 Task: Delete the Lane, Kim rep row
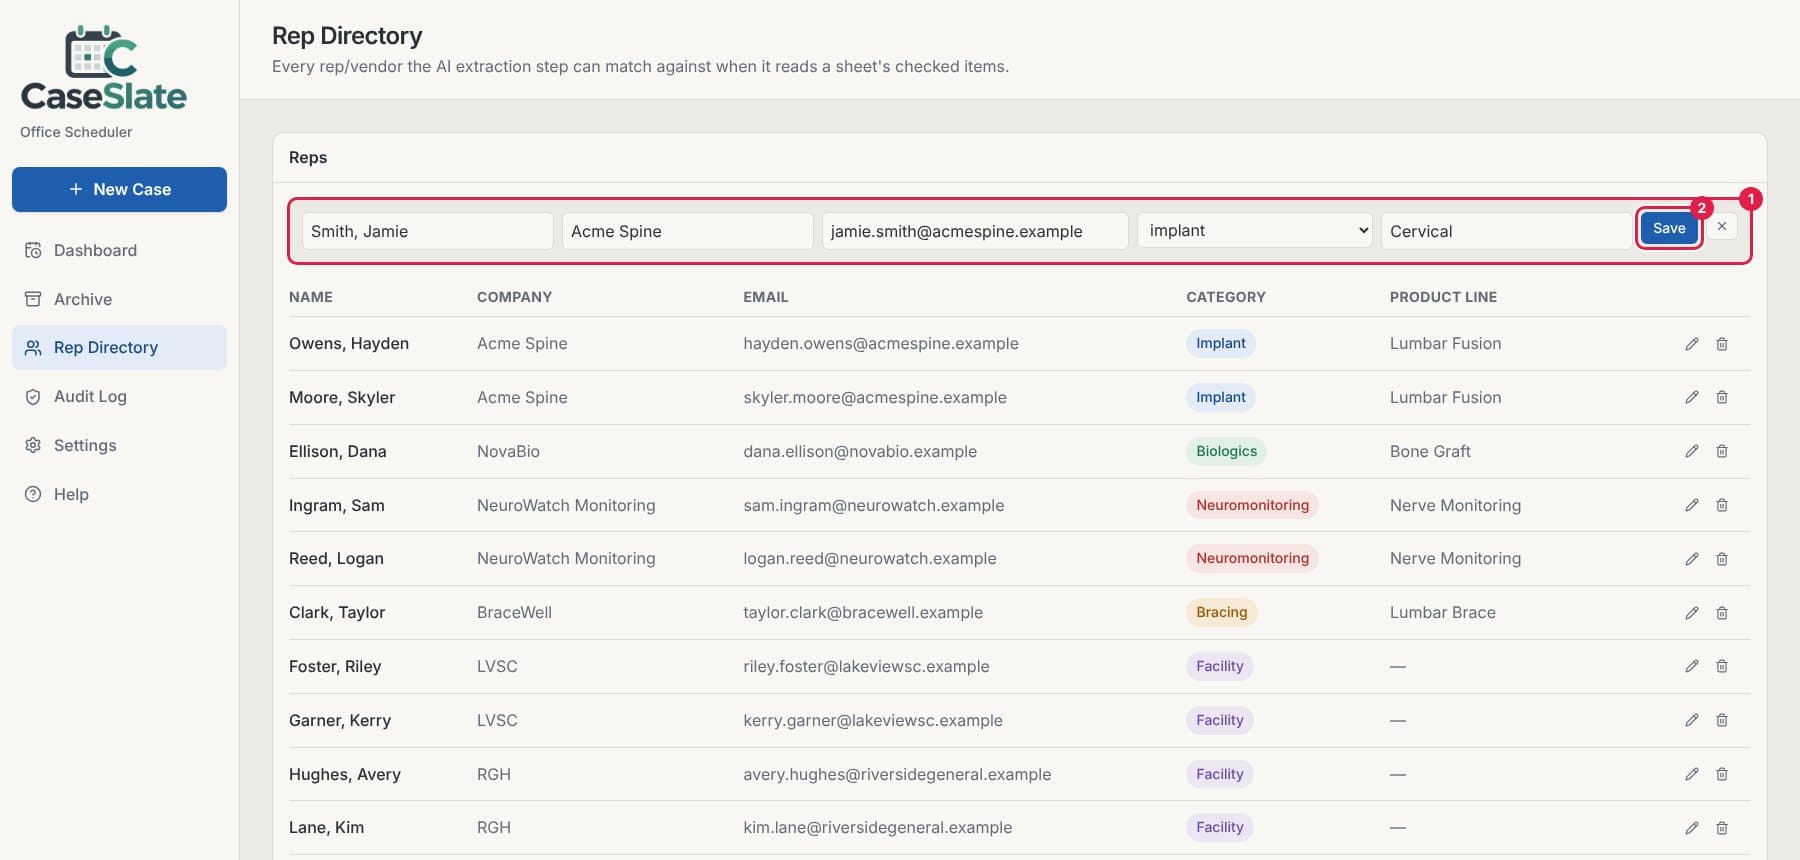point(1722,828)
